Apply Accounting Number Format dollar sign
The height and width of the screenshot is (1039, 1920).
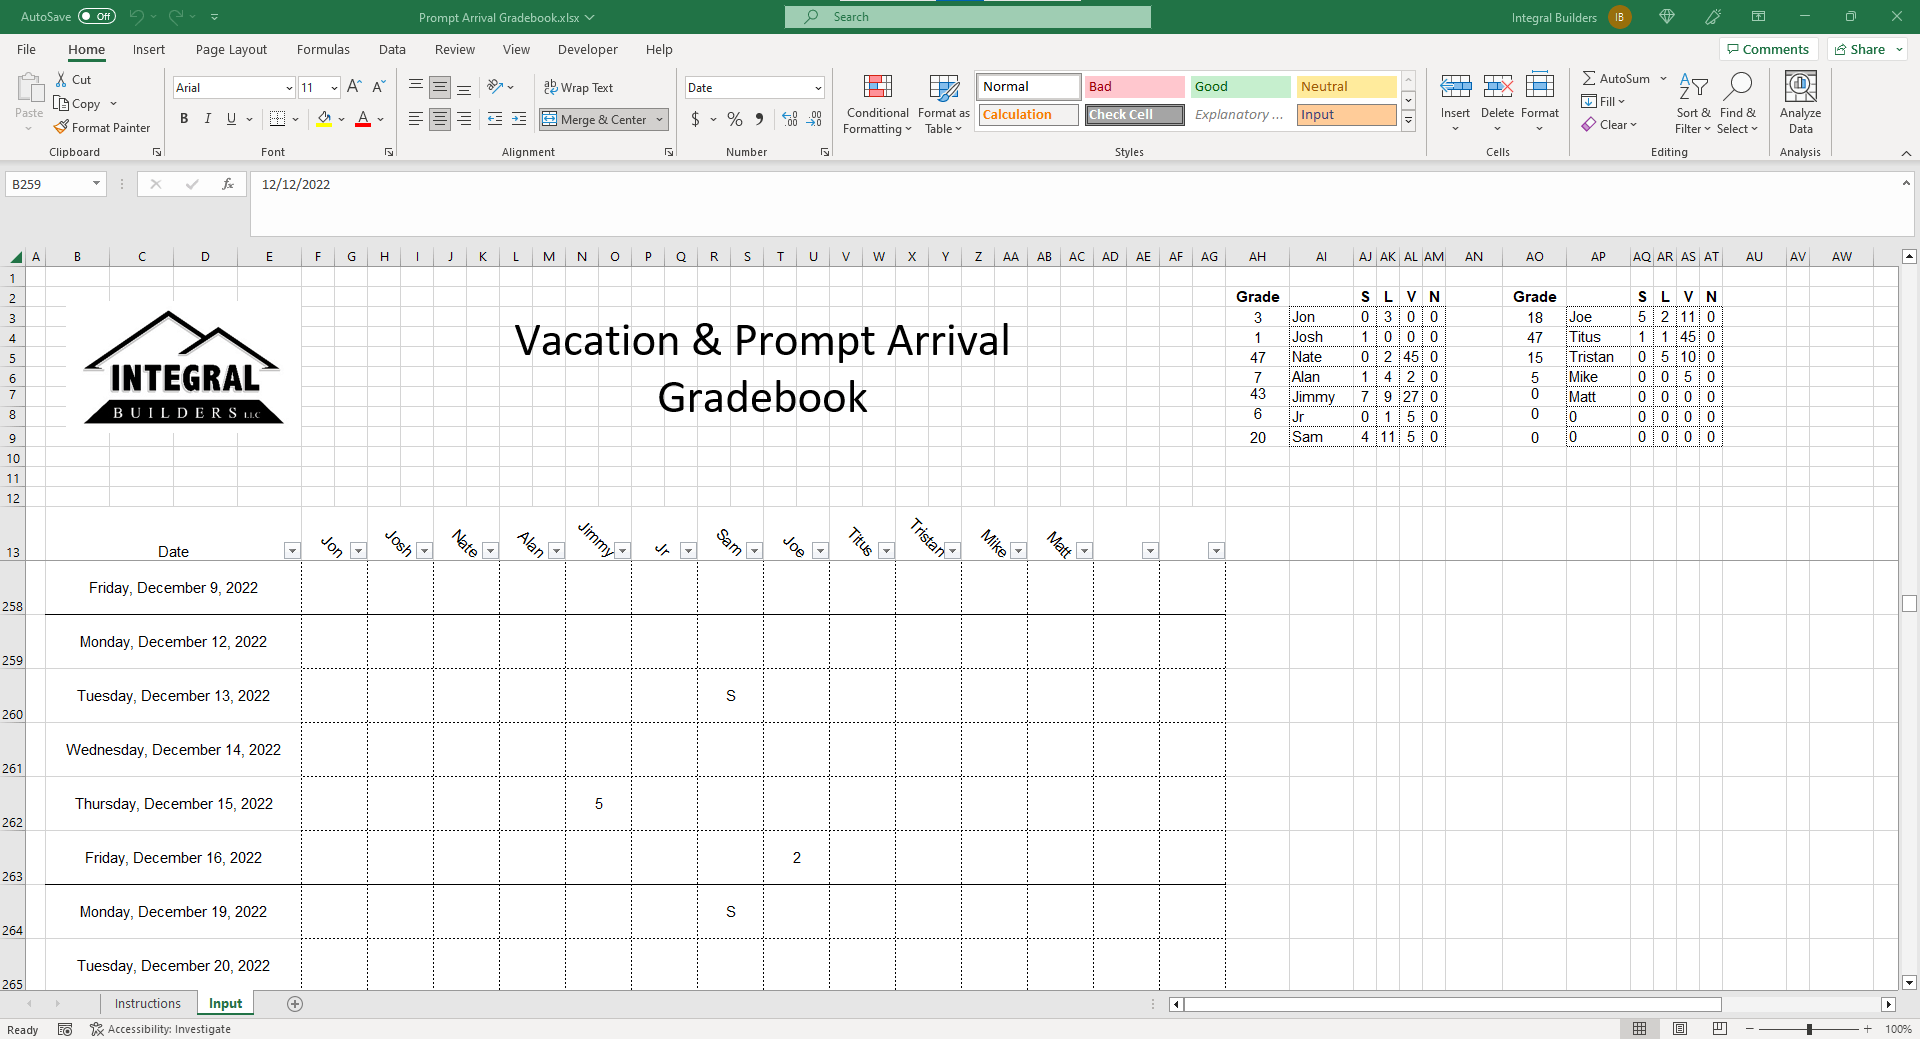[696, 119]
